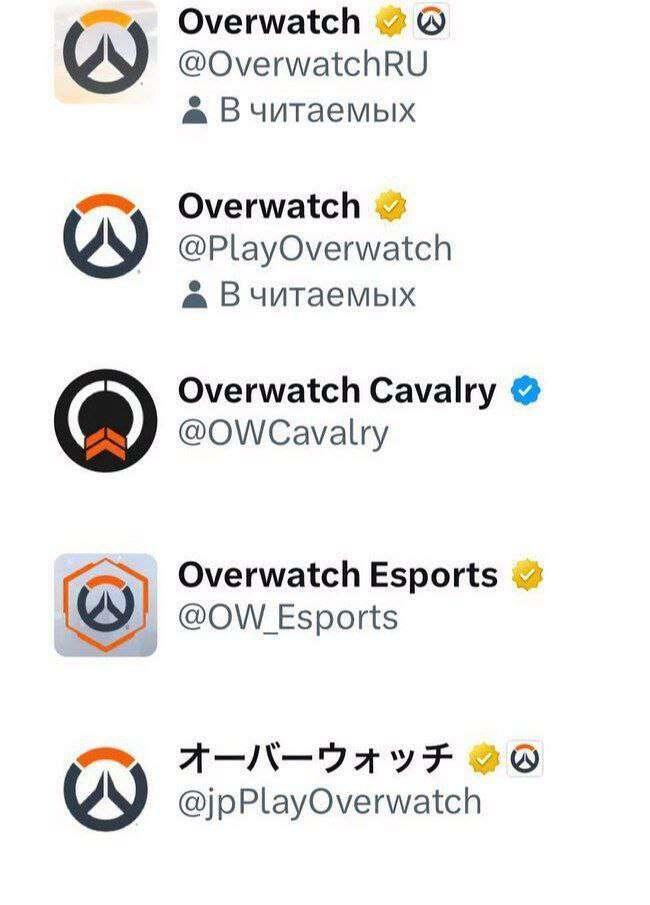Click the blue verified badge of Overwatch Cavalry
The width and height of the screenshot is (650, 905).
(x=526, y=391)
